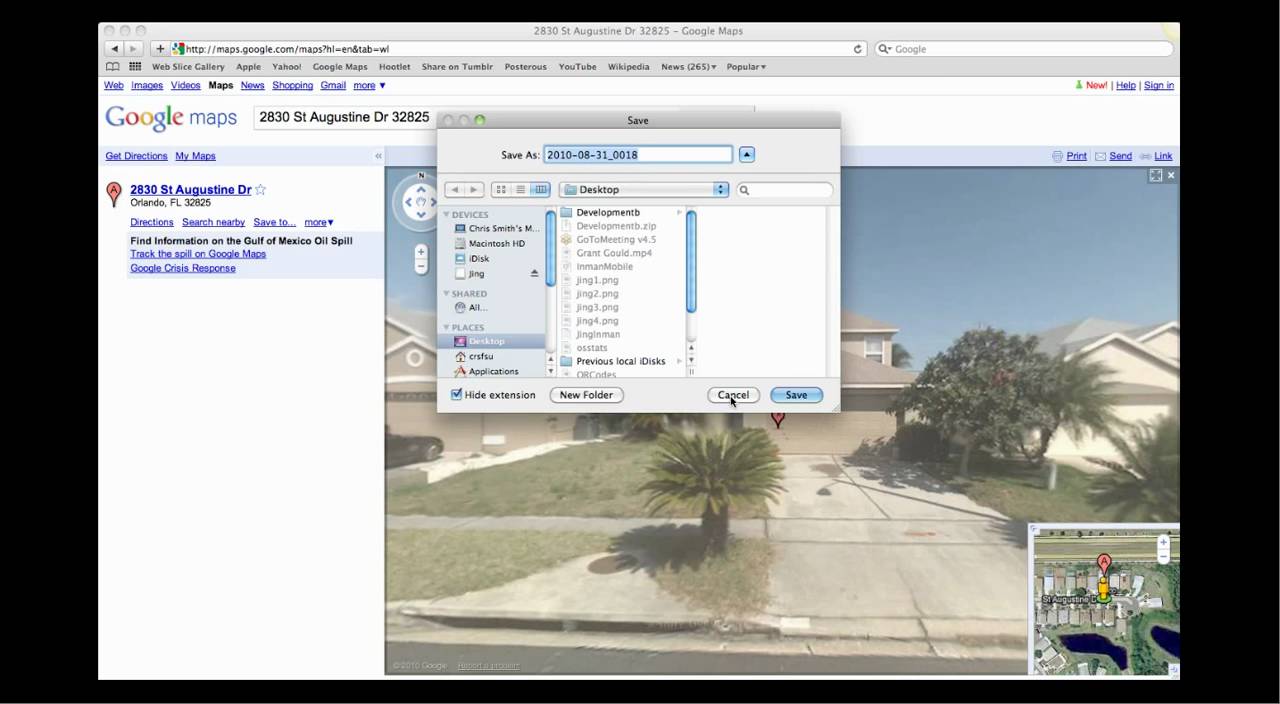Open the Google 'more' dropdown
Viewport: 1280px width, 704px height.
[x=369, y=86]
